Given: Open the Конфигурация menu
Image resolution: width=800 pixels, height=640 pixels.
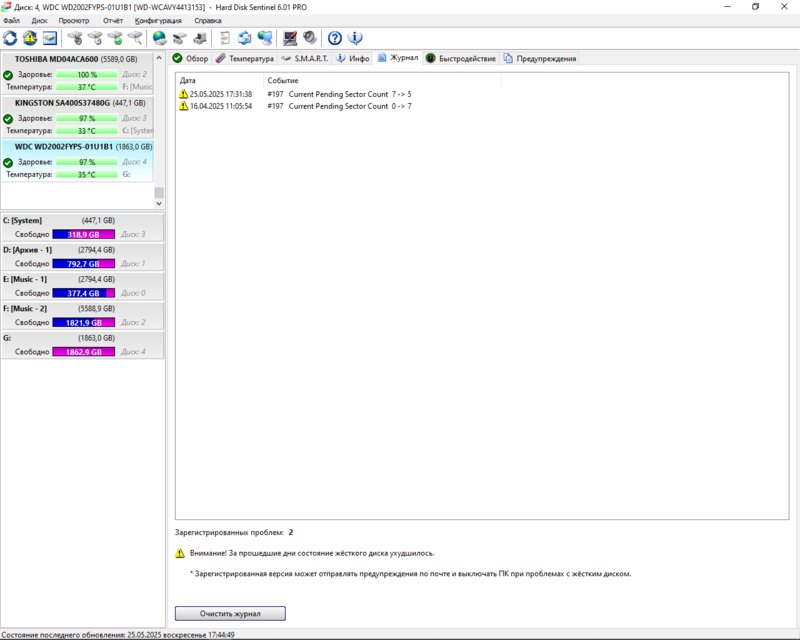Looking at the screenshot, I should (x=158, y=20).
